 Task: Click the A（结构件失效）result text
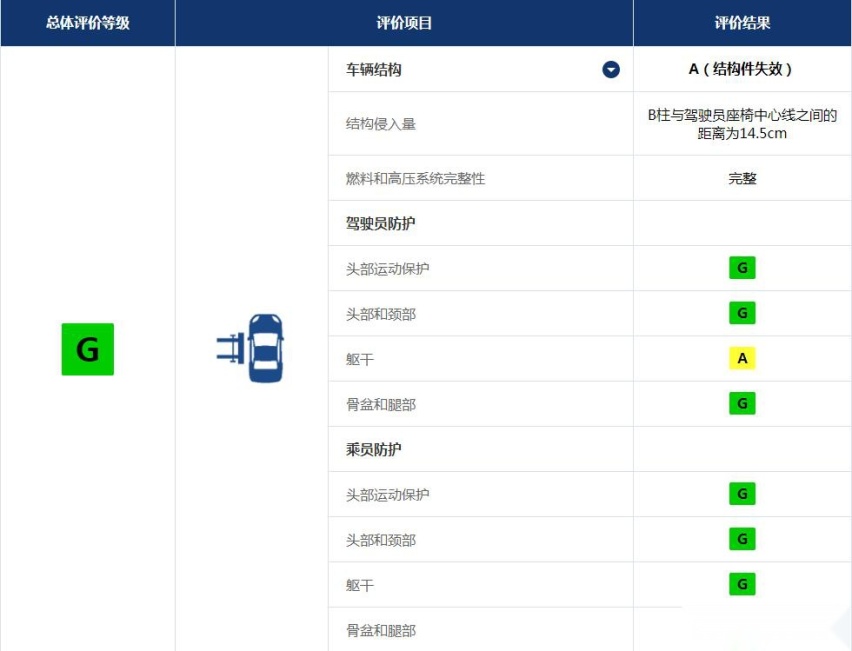click(x=741, y=69)
